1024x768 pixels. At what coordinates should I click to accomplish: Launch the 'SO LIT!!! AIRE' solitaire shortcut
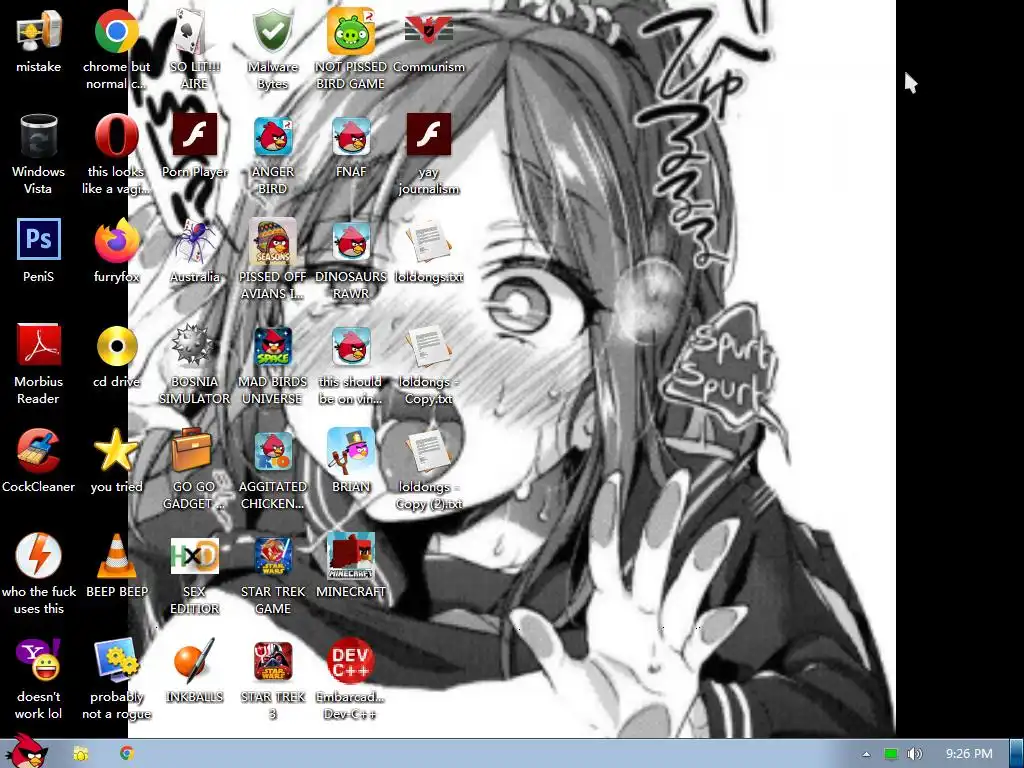(x=194, y=31)
